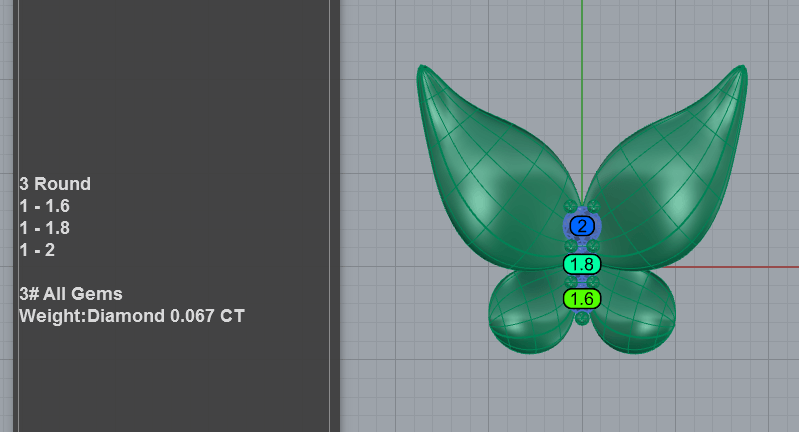
Task: Click the '3# All Gems' summary text
Action: 71,294
